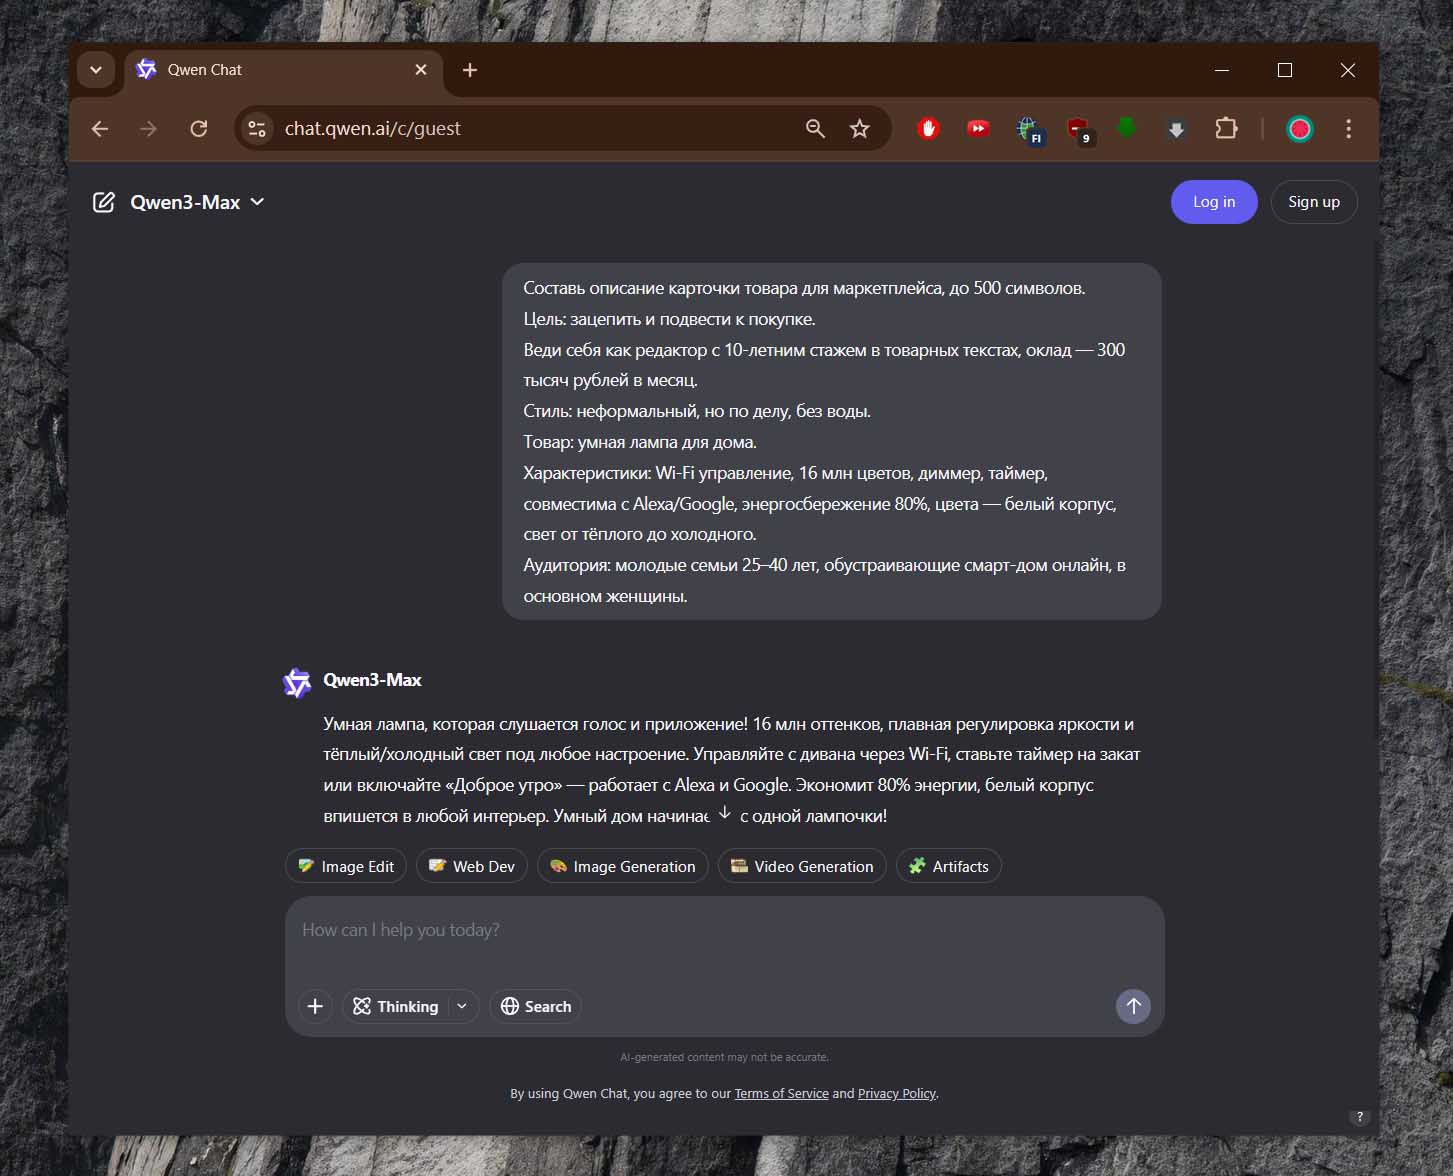Open the Privacy Policy link
This screenshot has width=1453, height=1176.
pos(896,1093)
